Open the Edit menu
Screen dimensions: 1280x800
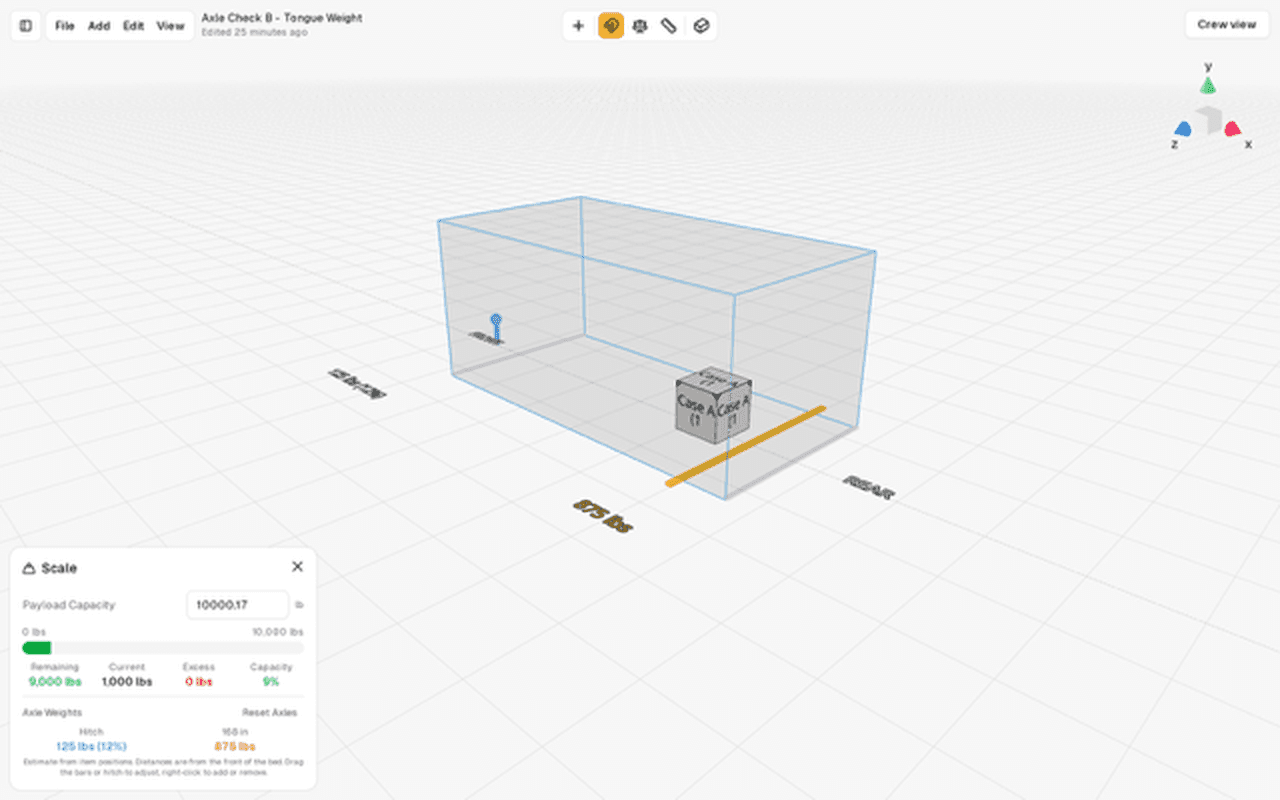pyautogui.click(x=134, y=26)
